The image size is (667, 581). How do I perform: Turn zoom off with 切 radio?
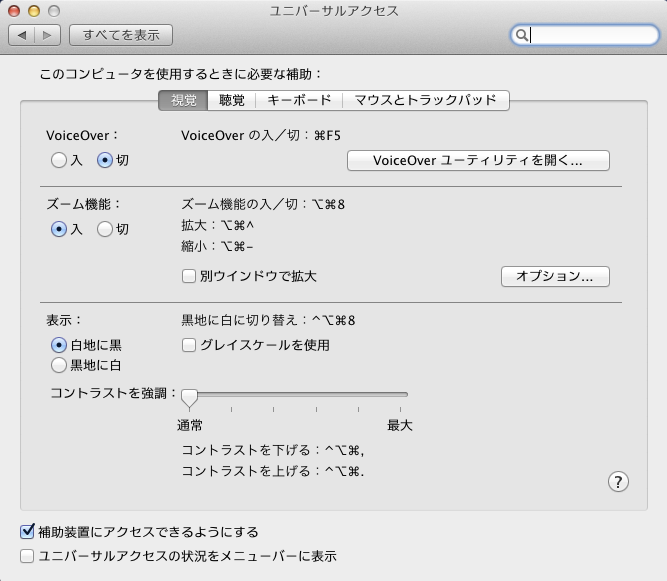pos(105,229)
